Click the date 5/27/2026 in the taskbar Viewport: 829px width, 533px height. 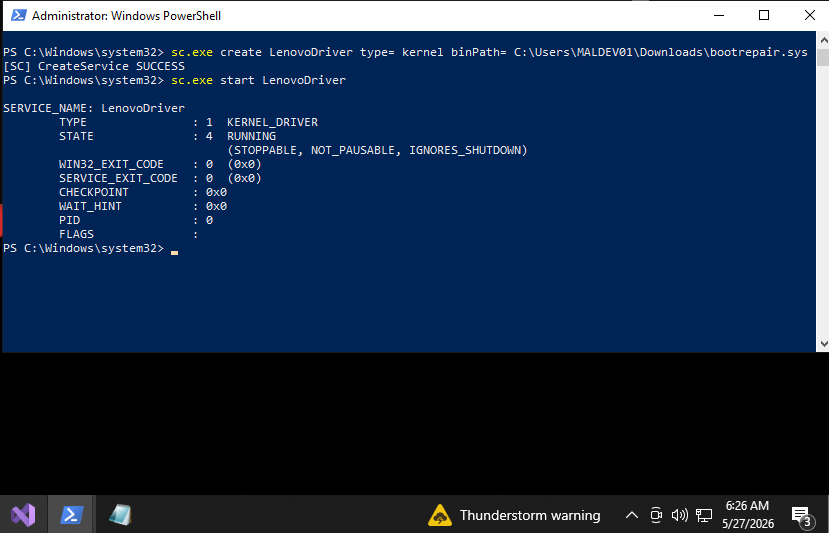pos(748,523)
